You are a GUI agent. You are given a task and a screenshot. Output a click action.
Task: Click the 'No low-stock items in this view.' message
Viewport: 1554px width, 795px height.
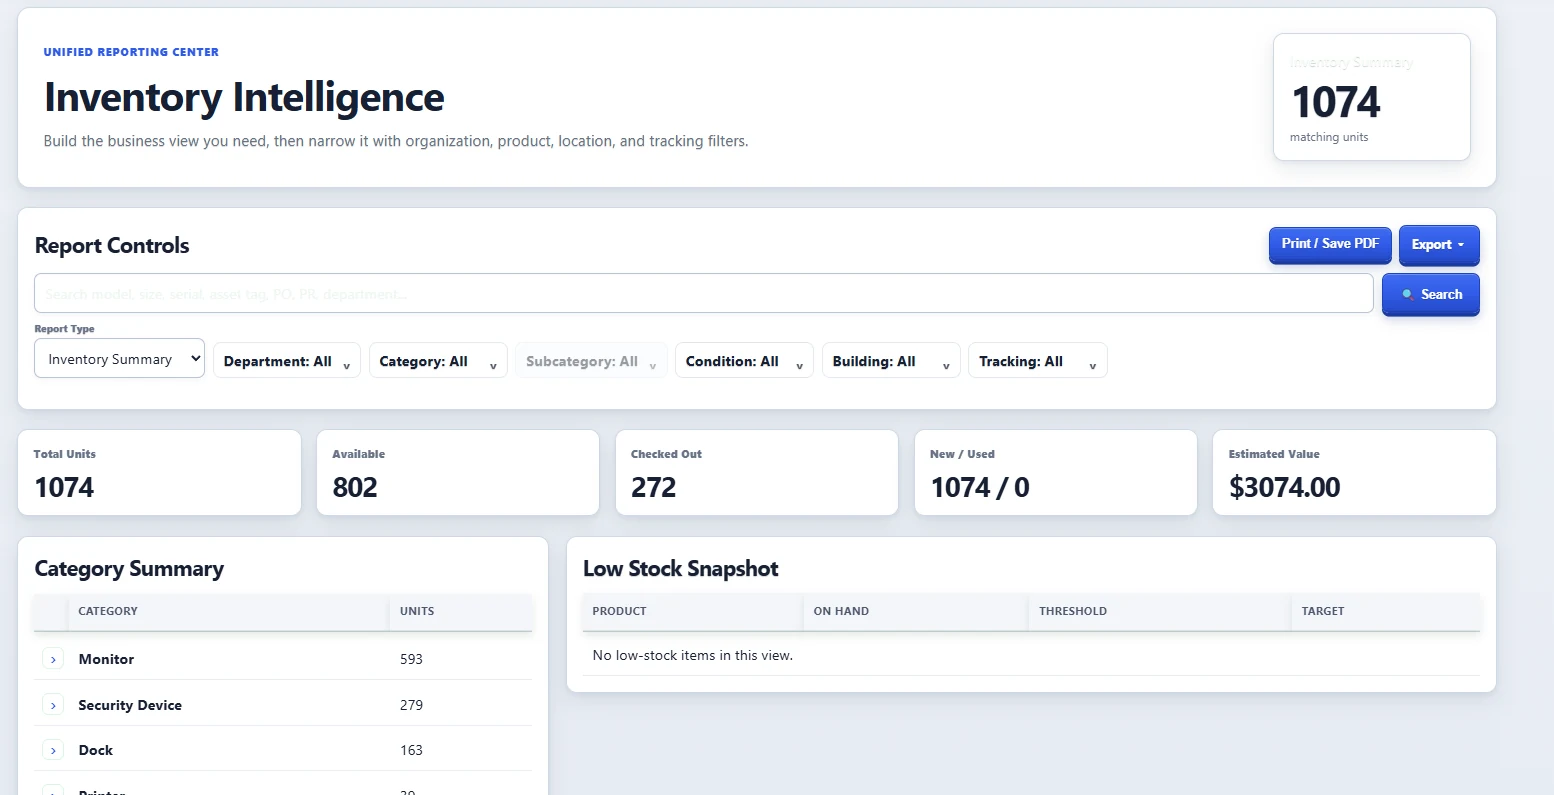tap(692, 656)
